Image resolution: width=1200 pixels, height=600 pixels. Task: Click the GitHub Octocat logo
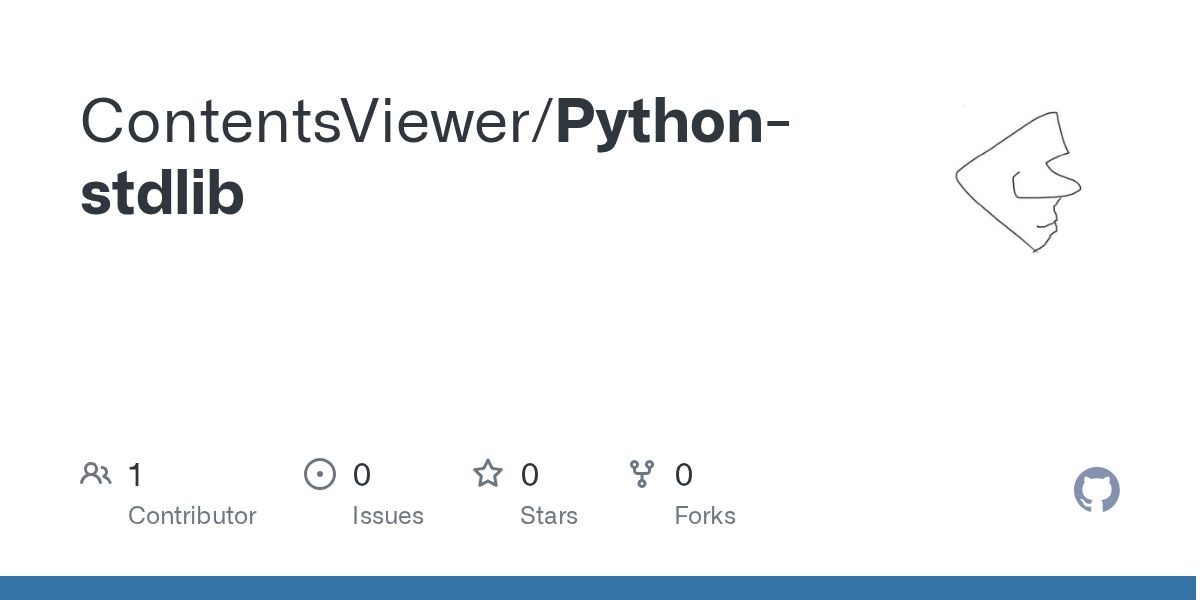point(1097,490)
